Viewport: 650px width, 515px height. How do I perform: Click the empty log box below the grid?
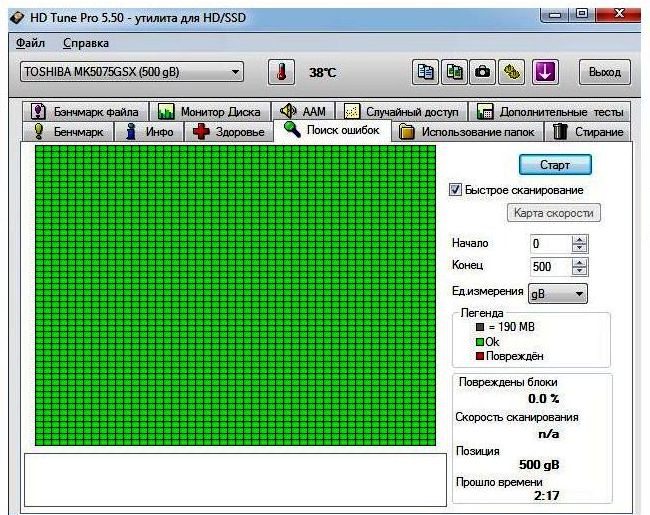(235, 479)
